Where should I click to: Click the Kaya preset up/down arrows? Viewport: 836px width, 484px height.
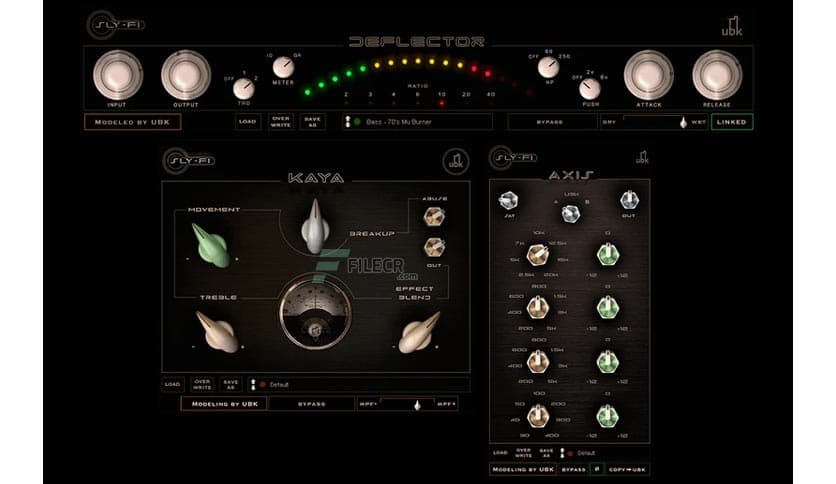pos(253,384)
